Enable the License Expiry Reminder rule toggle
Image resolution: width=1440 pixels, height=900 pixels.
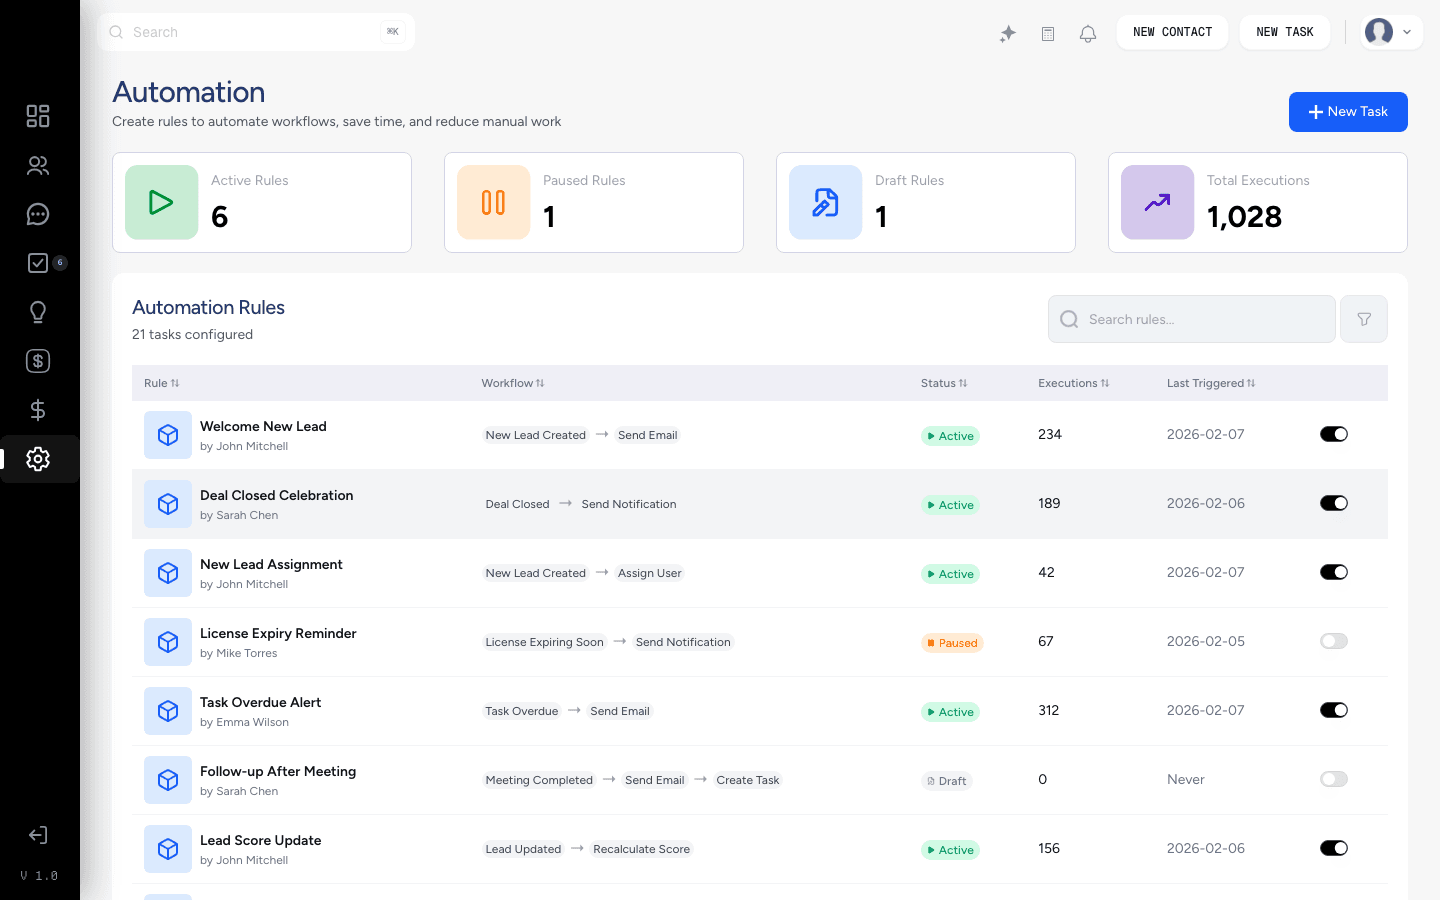pos(1334,641)
